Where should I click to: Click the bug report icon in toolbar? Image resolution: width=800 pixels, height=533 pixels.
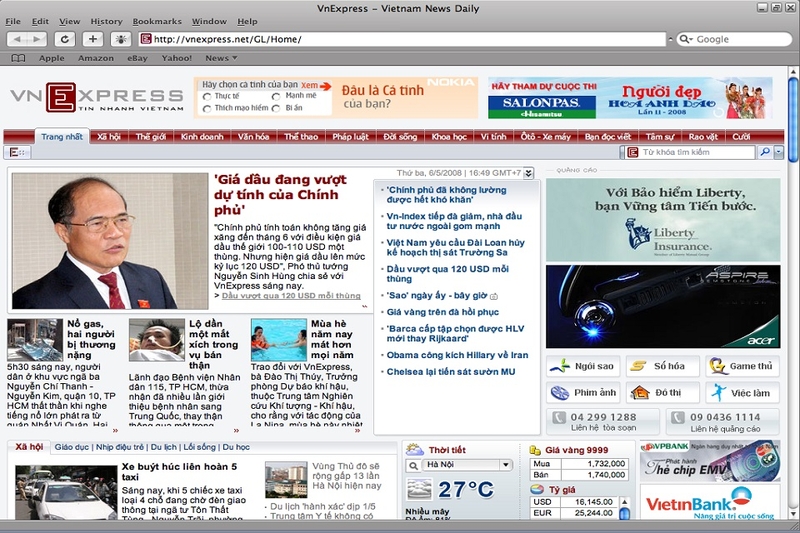[119, 39]
